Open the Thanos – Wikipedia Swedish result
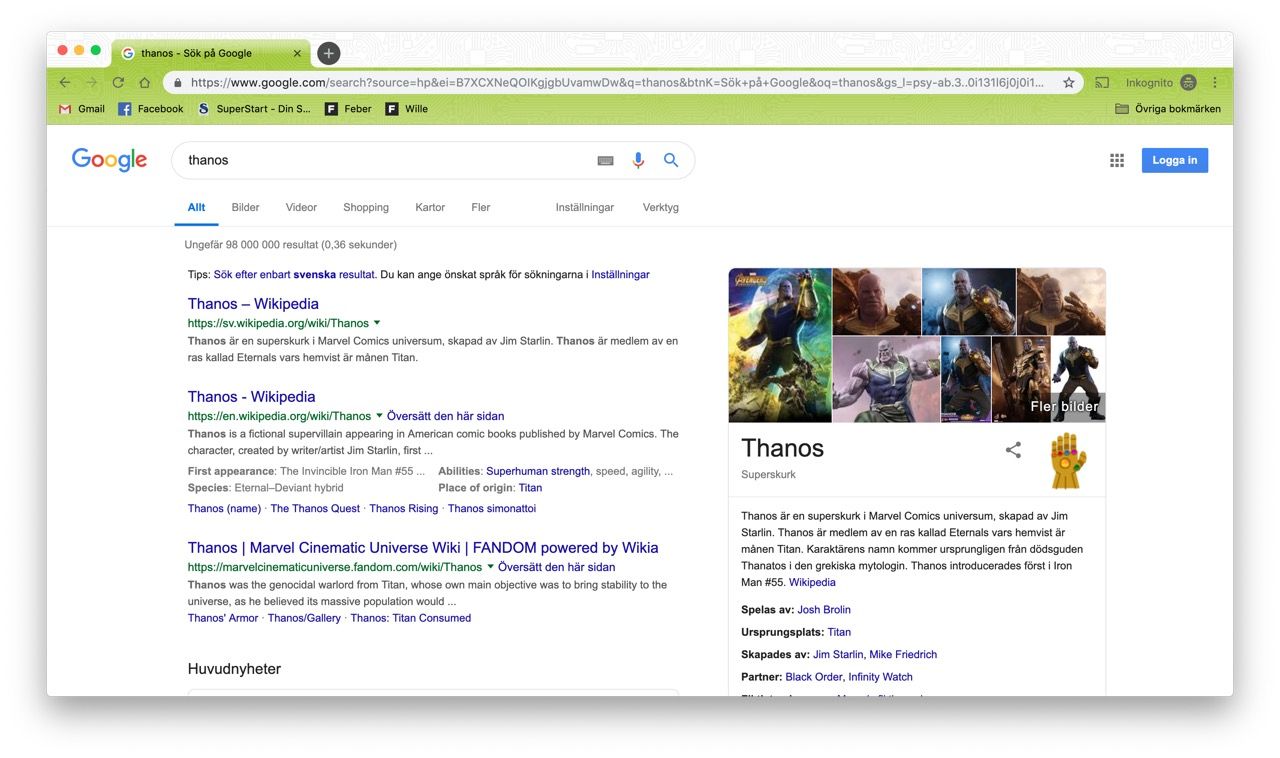Screen dimensions: 1280x758 [253, 304]
